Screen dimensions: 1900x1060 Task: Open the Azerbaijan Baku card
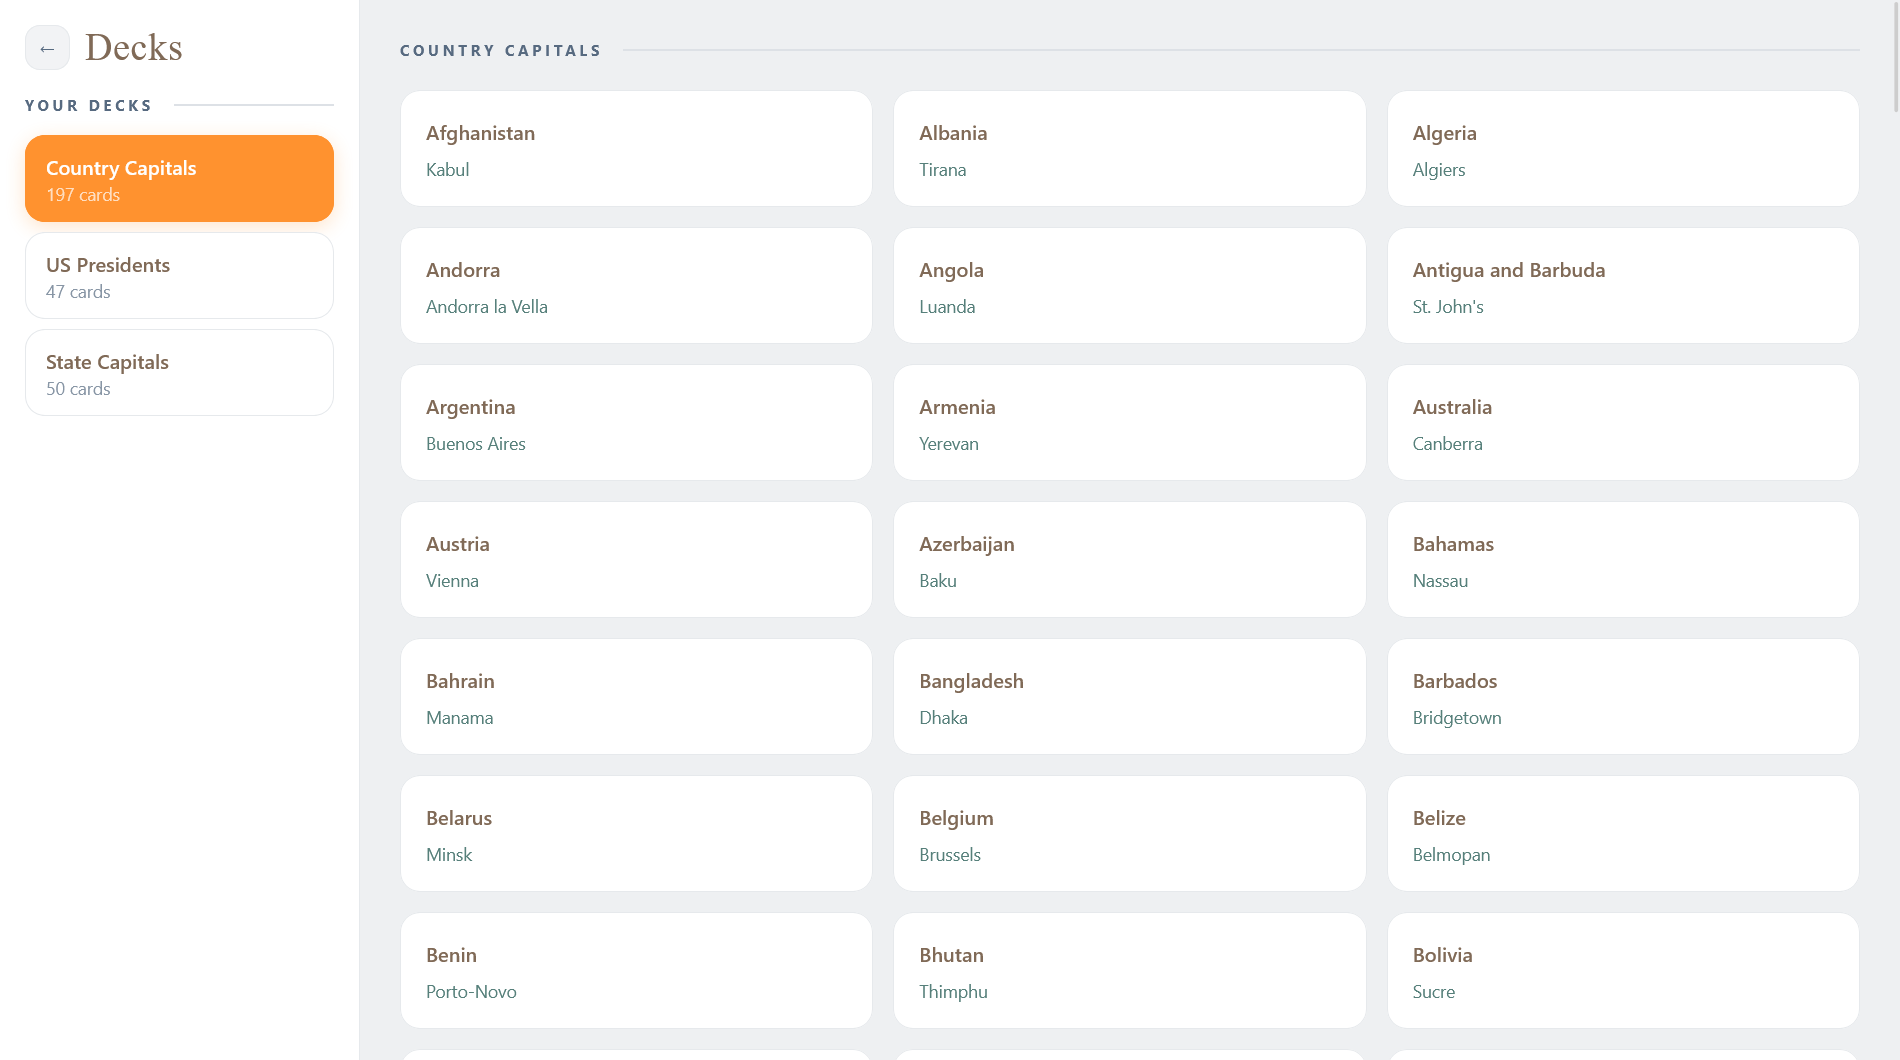tap(1129, 560)
